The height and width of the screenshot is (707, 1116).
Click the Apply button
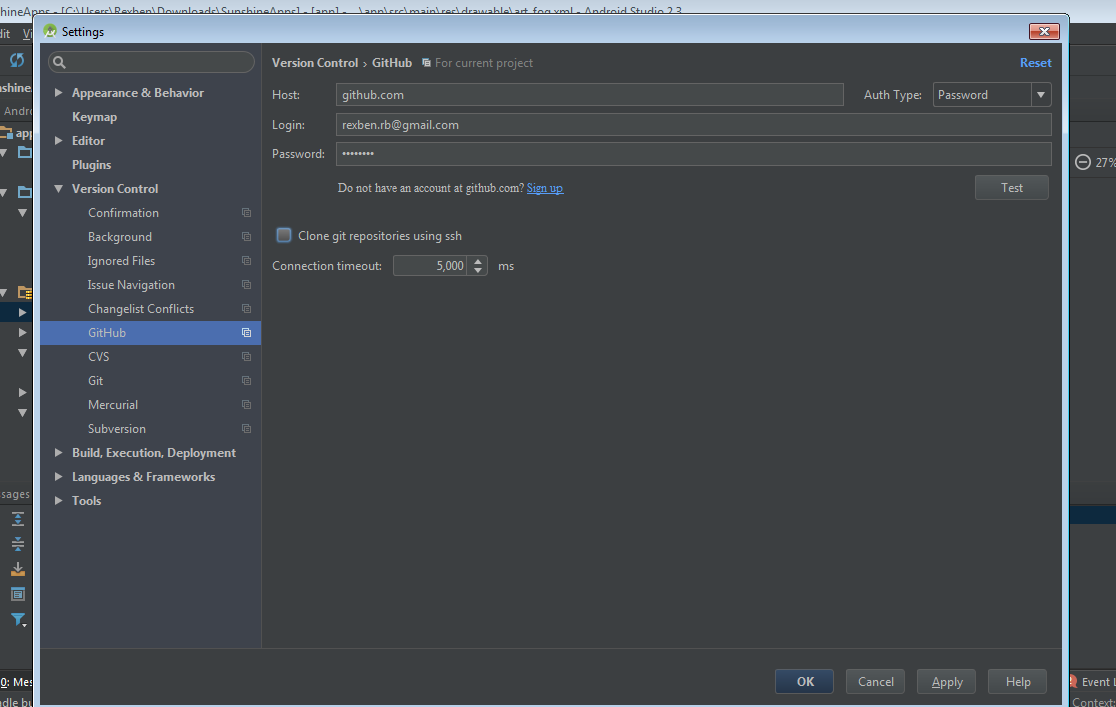(x=947, y=681)
